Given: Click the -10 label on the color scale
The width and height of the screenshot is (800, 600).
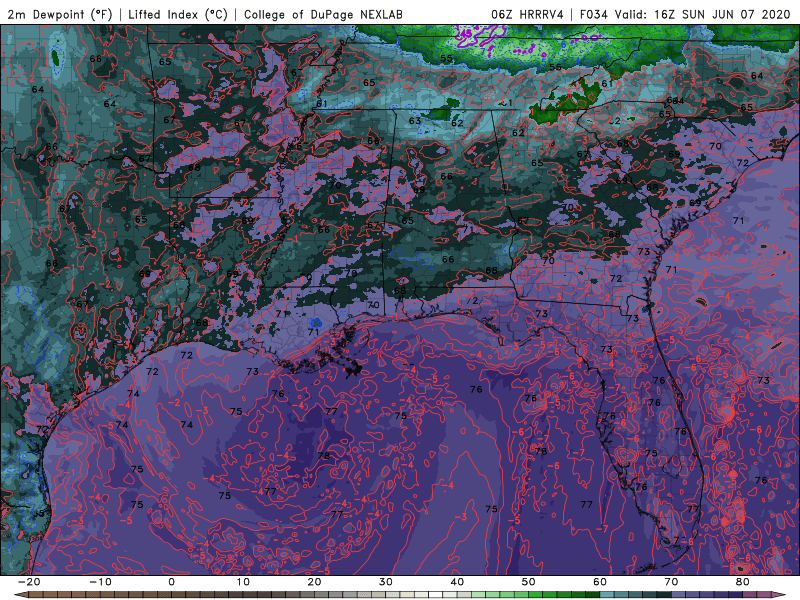Looking at the screenshot, I should 100,582.
